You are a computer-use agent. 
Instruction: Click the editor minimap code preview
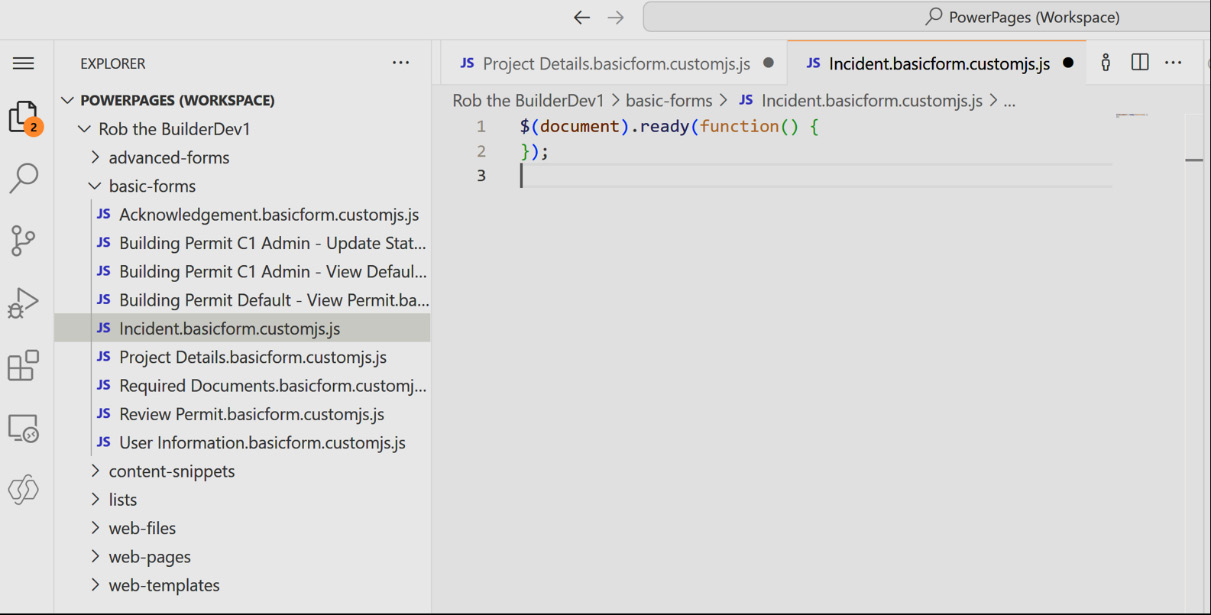click(x=1132, y=116)
